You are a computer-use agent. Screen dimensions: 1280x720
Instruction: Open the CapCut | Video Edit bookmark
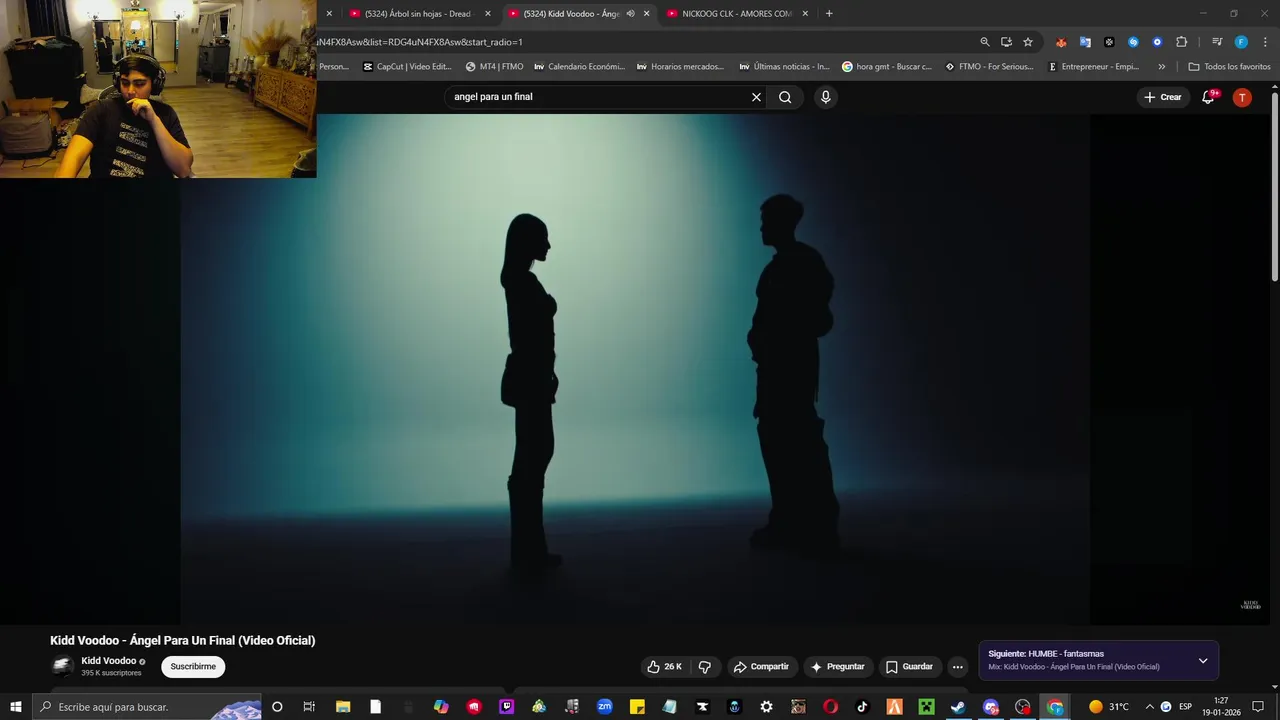tap(407, 67)
